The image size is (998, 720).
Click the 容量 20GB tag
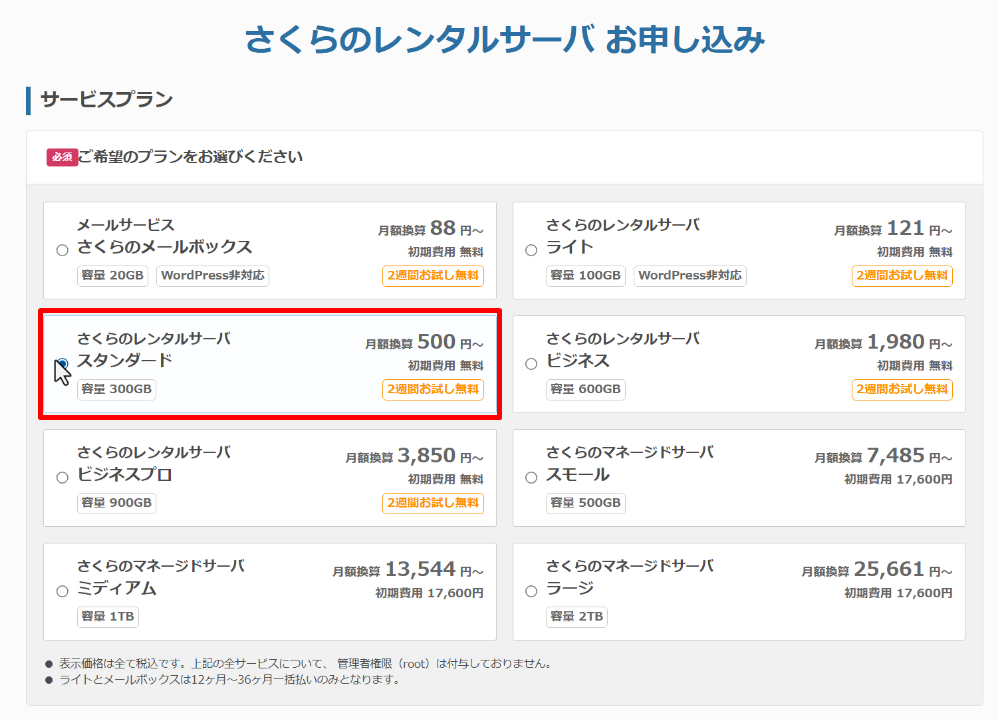coord(112,275)
